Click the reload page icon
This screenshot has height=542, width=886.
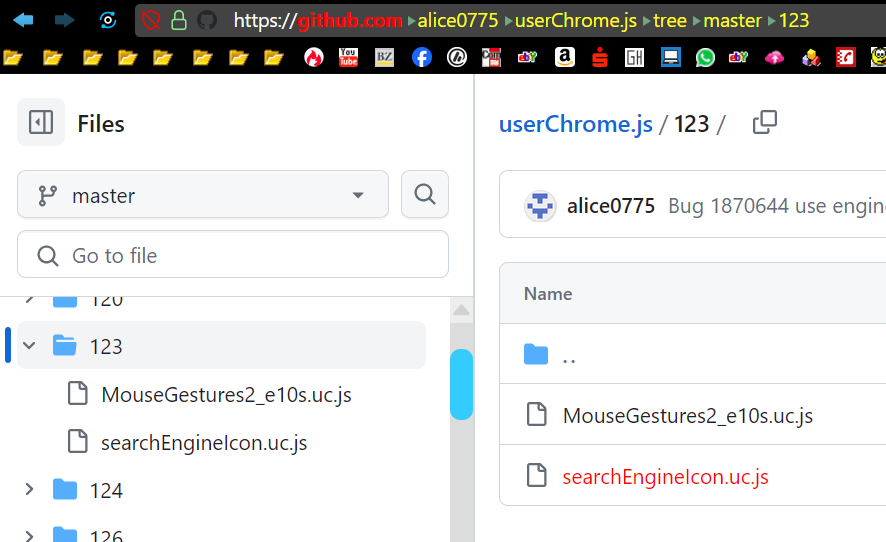point(107,20)
